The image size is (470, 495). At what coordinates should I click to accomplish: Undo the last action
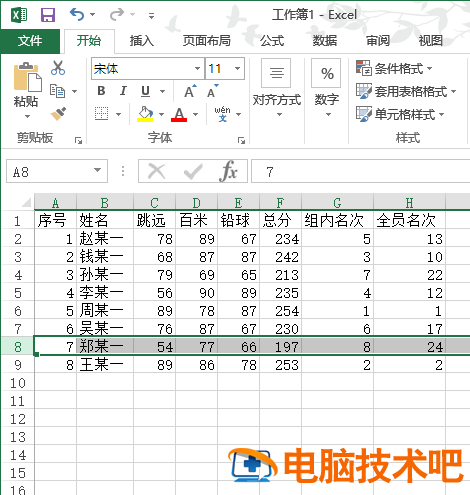pyautogui.click(x=77, y=15)
